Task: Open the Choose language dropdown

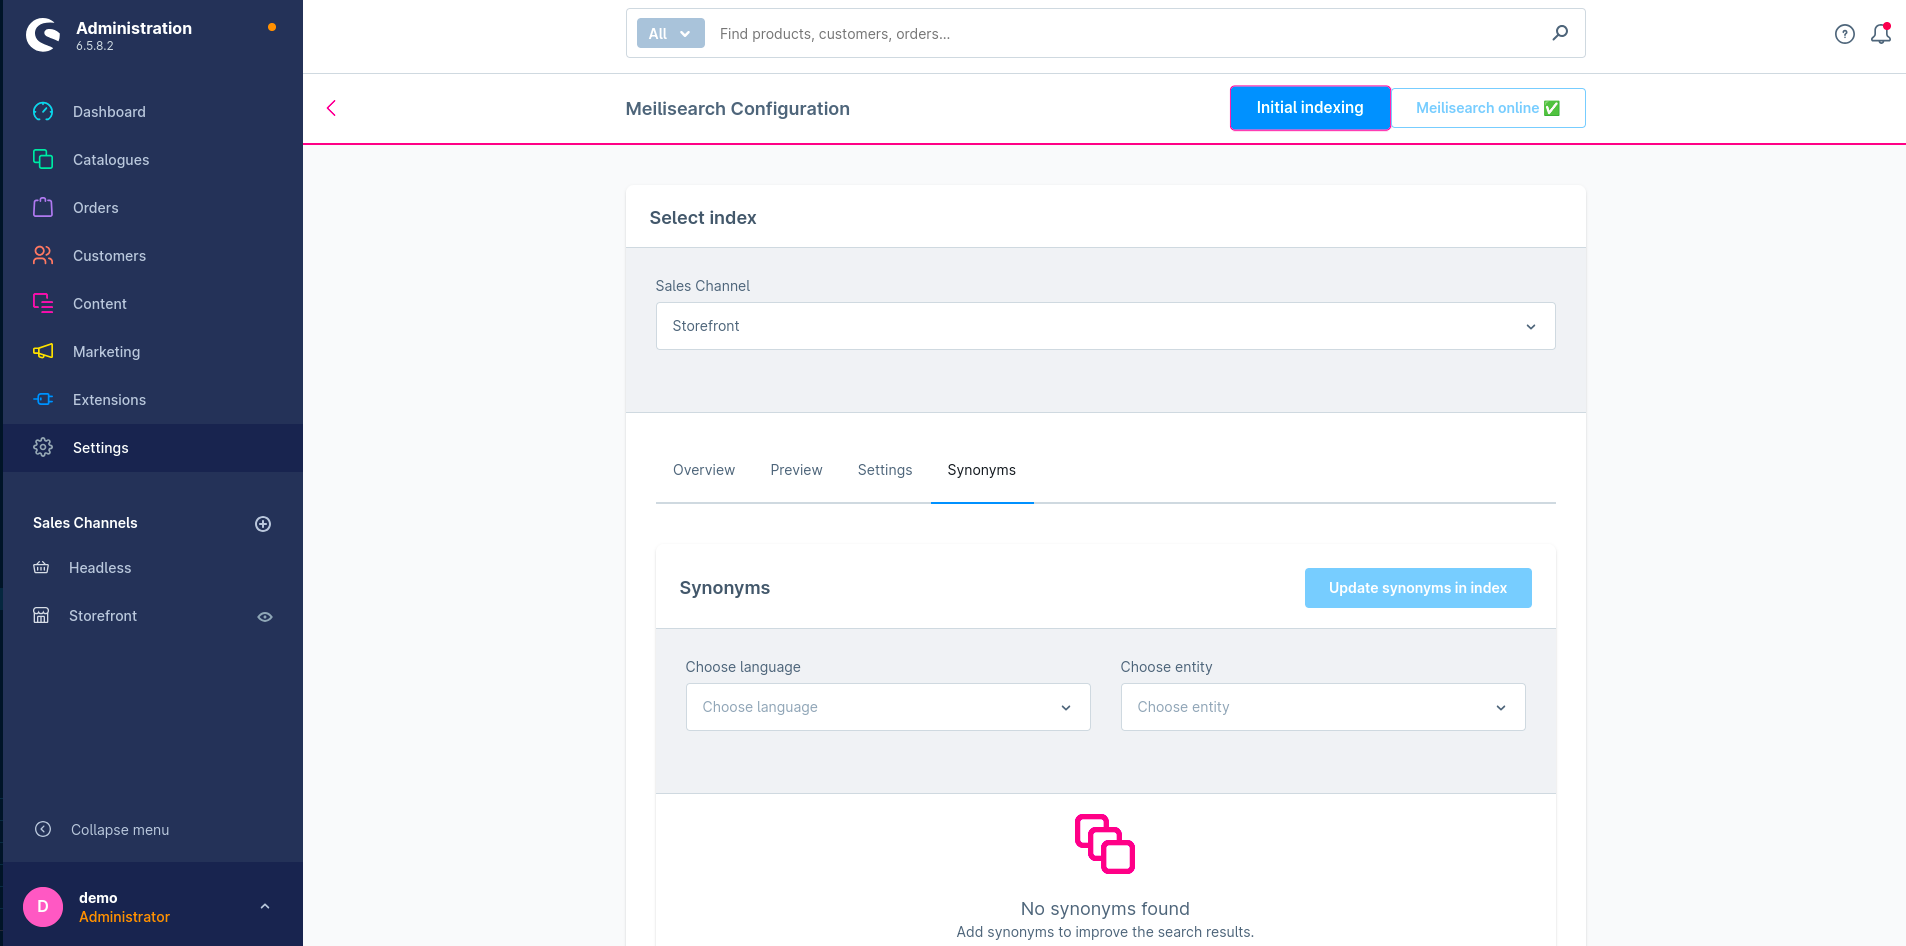Action: point(888,707)
